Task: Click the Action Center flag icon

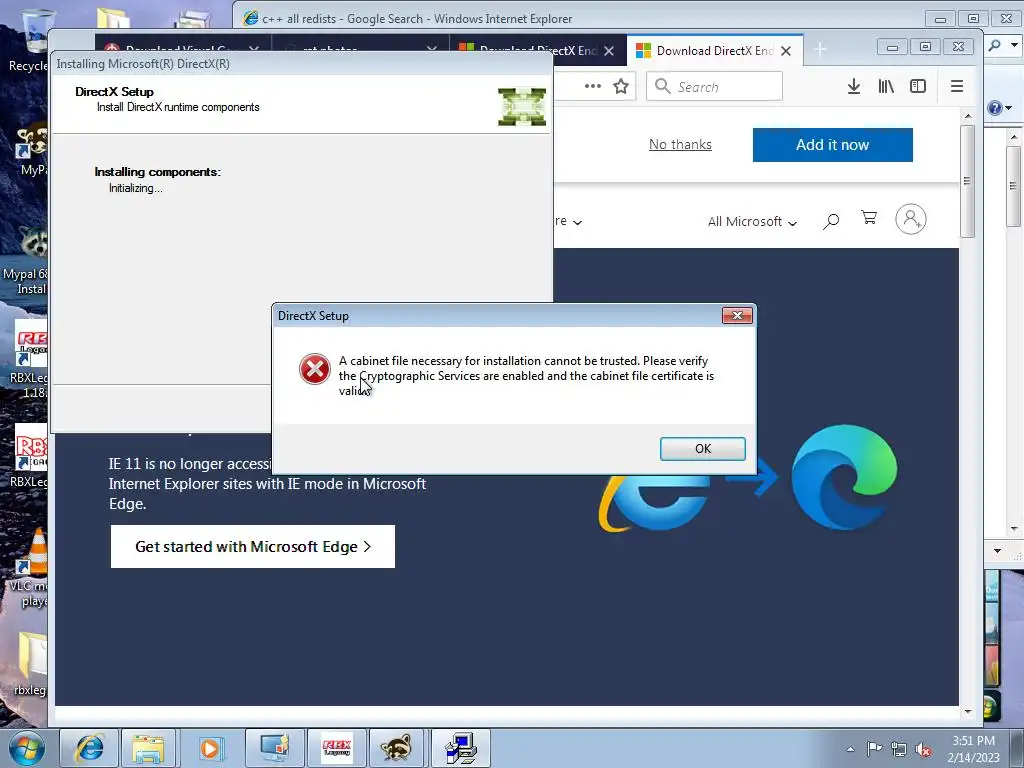Action: coord(874,749)
